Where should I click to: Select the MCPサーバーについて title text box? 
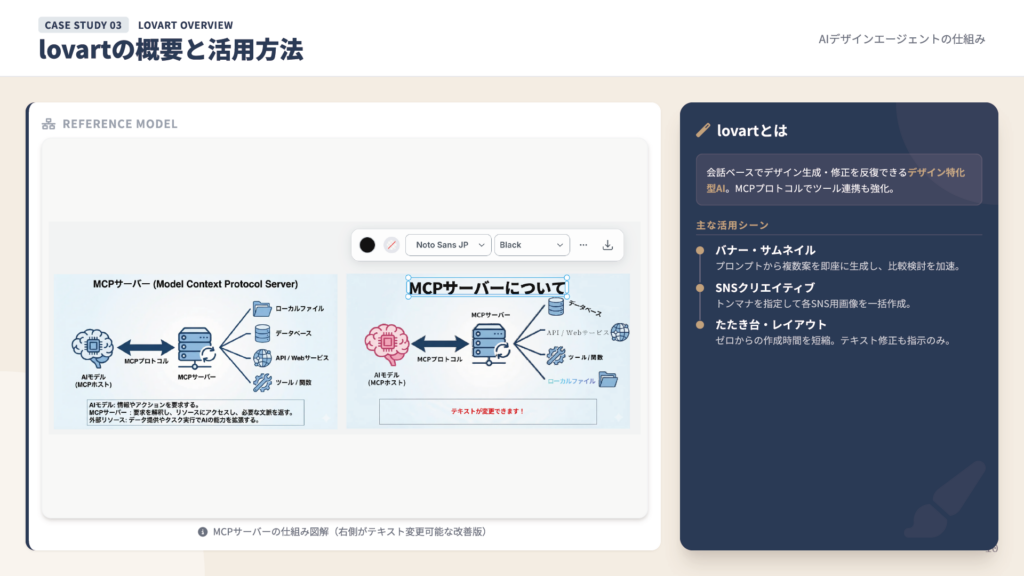click(x=487, y=287)
